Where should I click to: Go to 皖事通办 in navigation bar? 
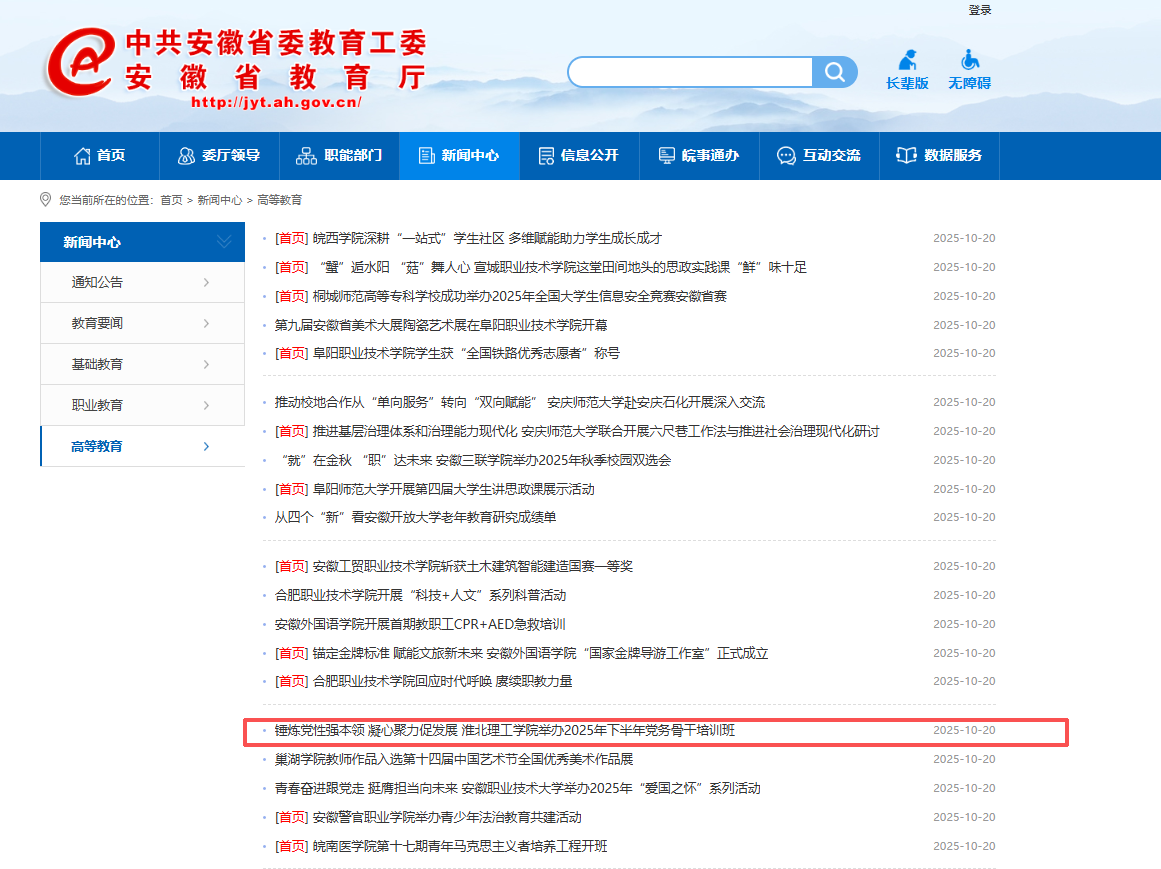click(699, 156)
